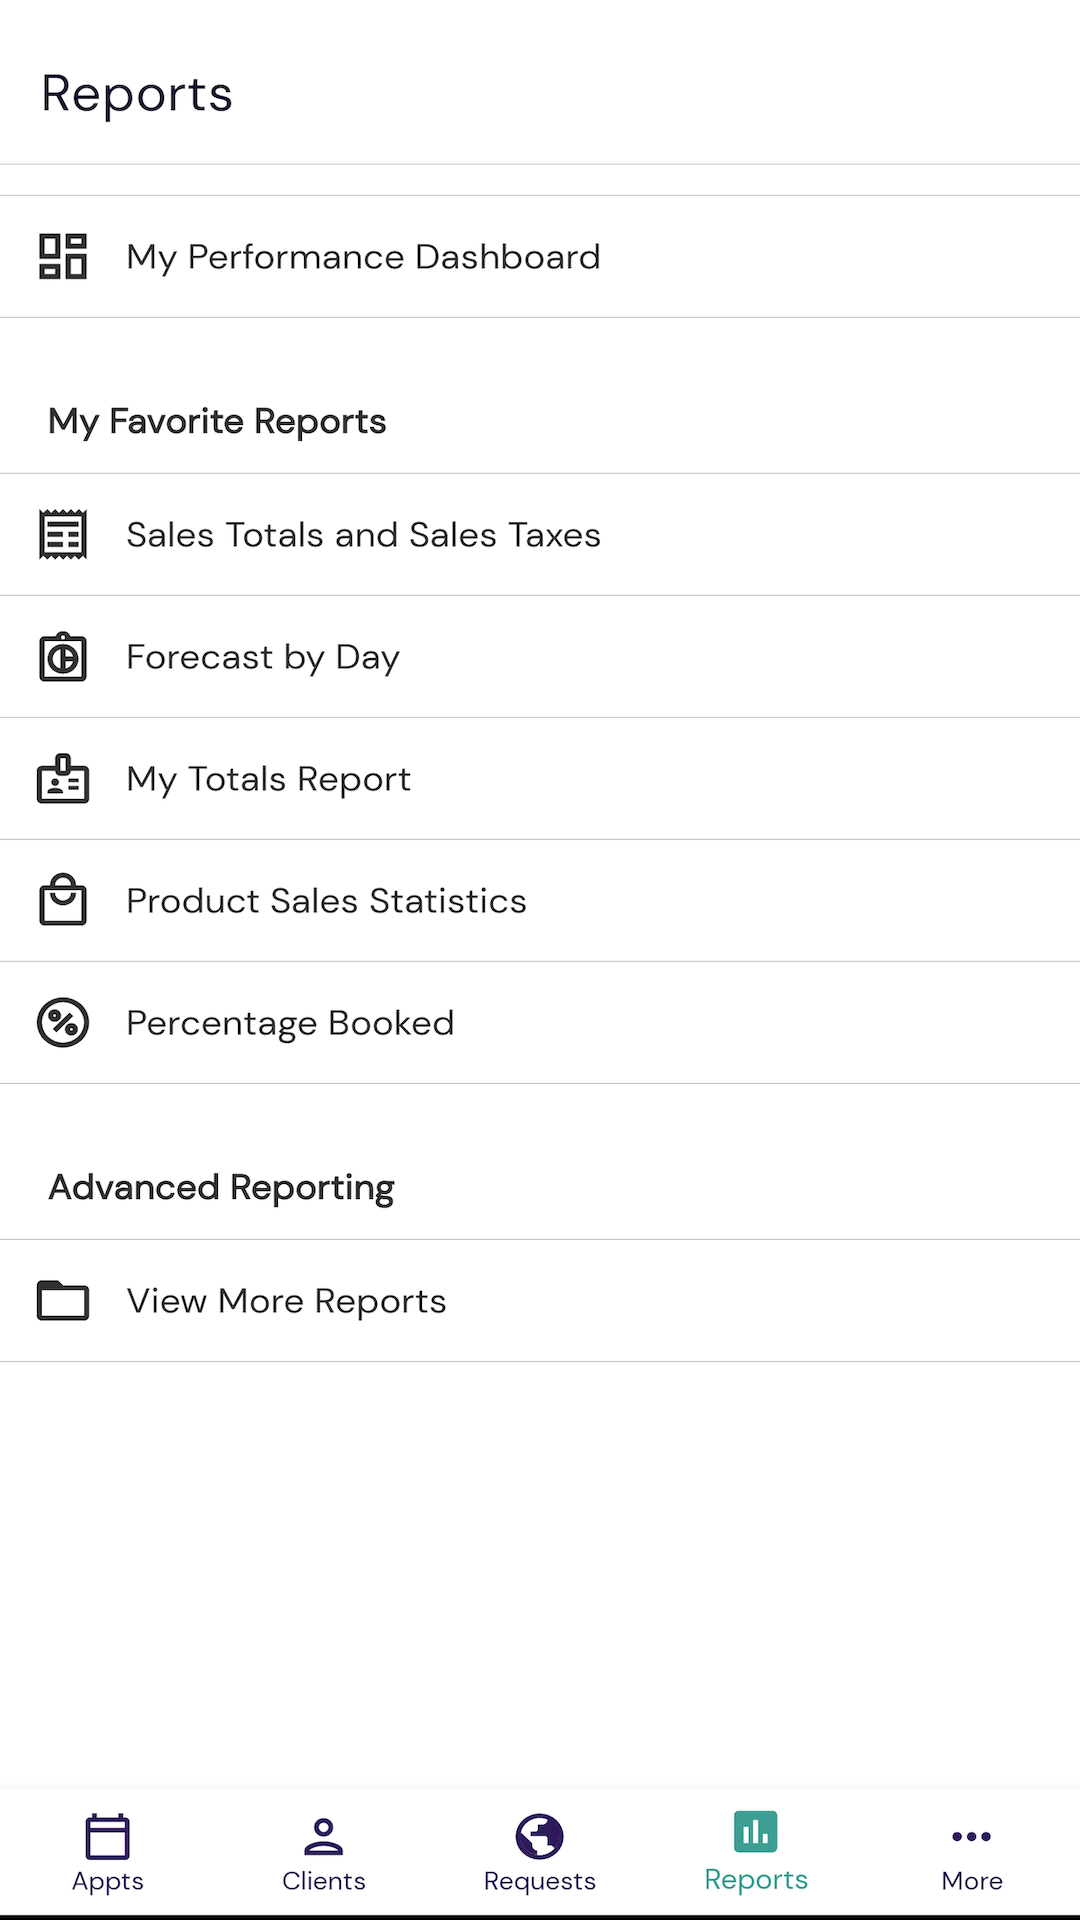Tap the person icon for Clients
This screenshot has width=1080, height=1920.
coord(324,1836)
